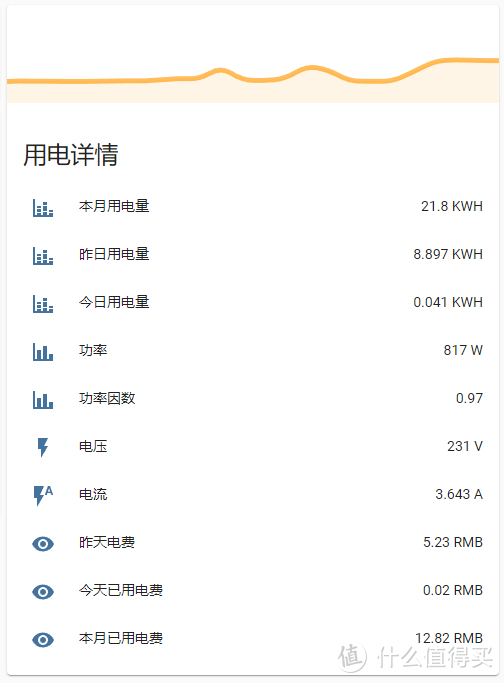
Task: Click the 12.82 RMB value
Action: pos(449,638)
